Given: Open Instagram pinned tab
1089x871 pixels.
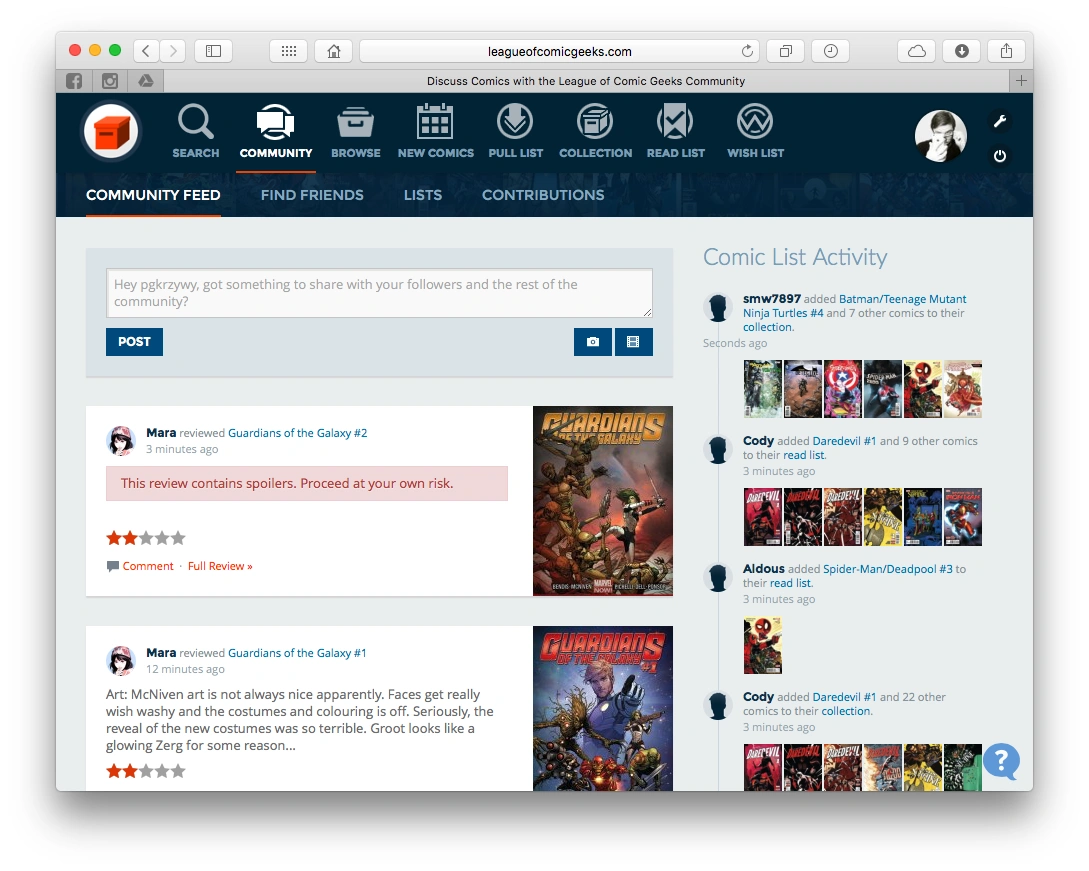Looking at the screenshot, I should tap(110, 81).
